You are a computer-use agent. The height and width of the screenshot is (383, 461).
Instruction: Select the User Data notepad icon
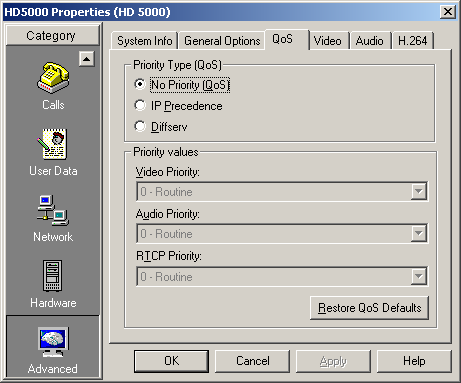coord(53,144)
